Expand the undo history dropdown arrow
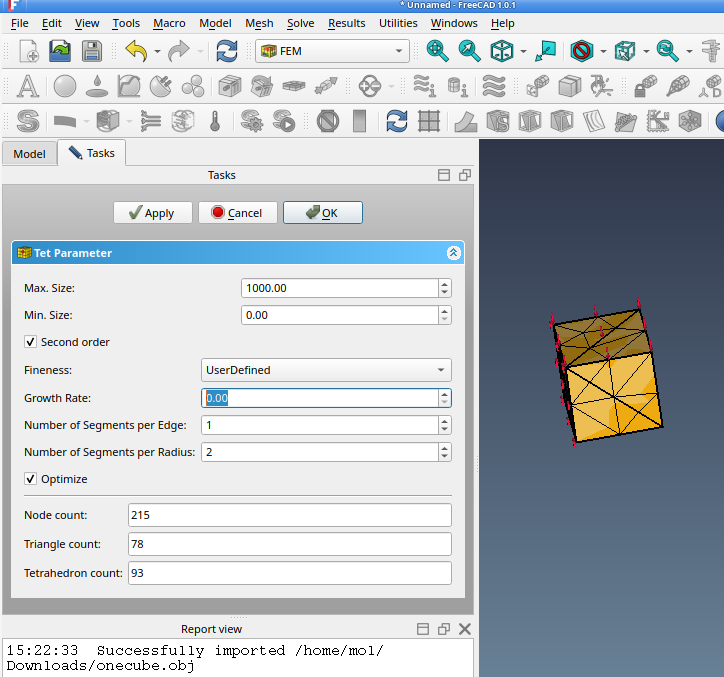Image resolution: width=724 pixels, height=677 pixels. (x=157, y=51)
